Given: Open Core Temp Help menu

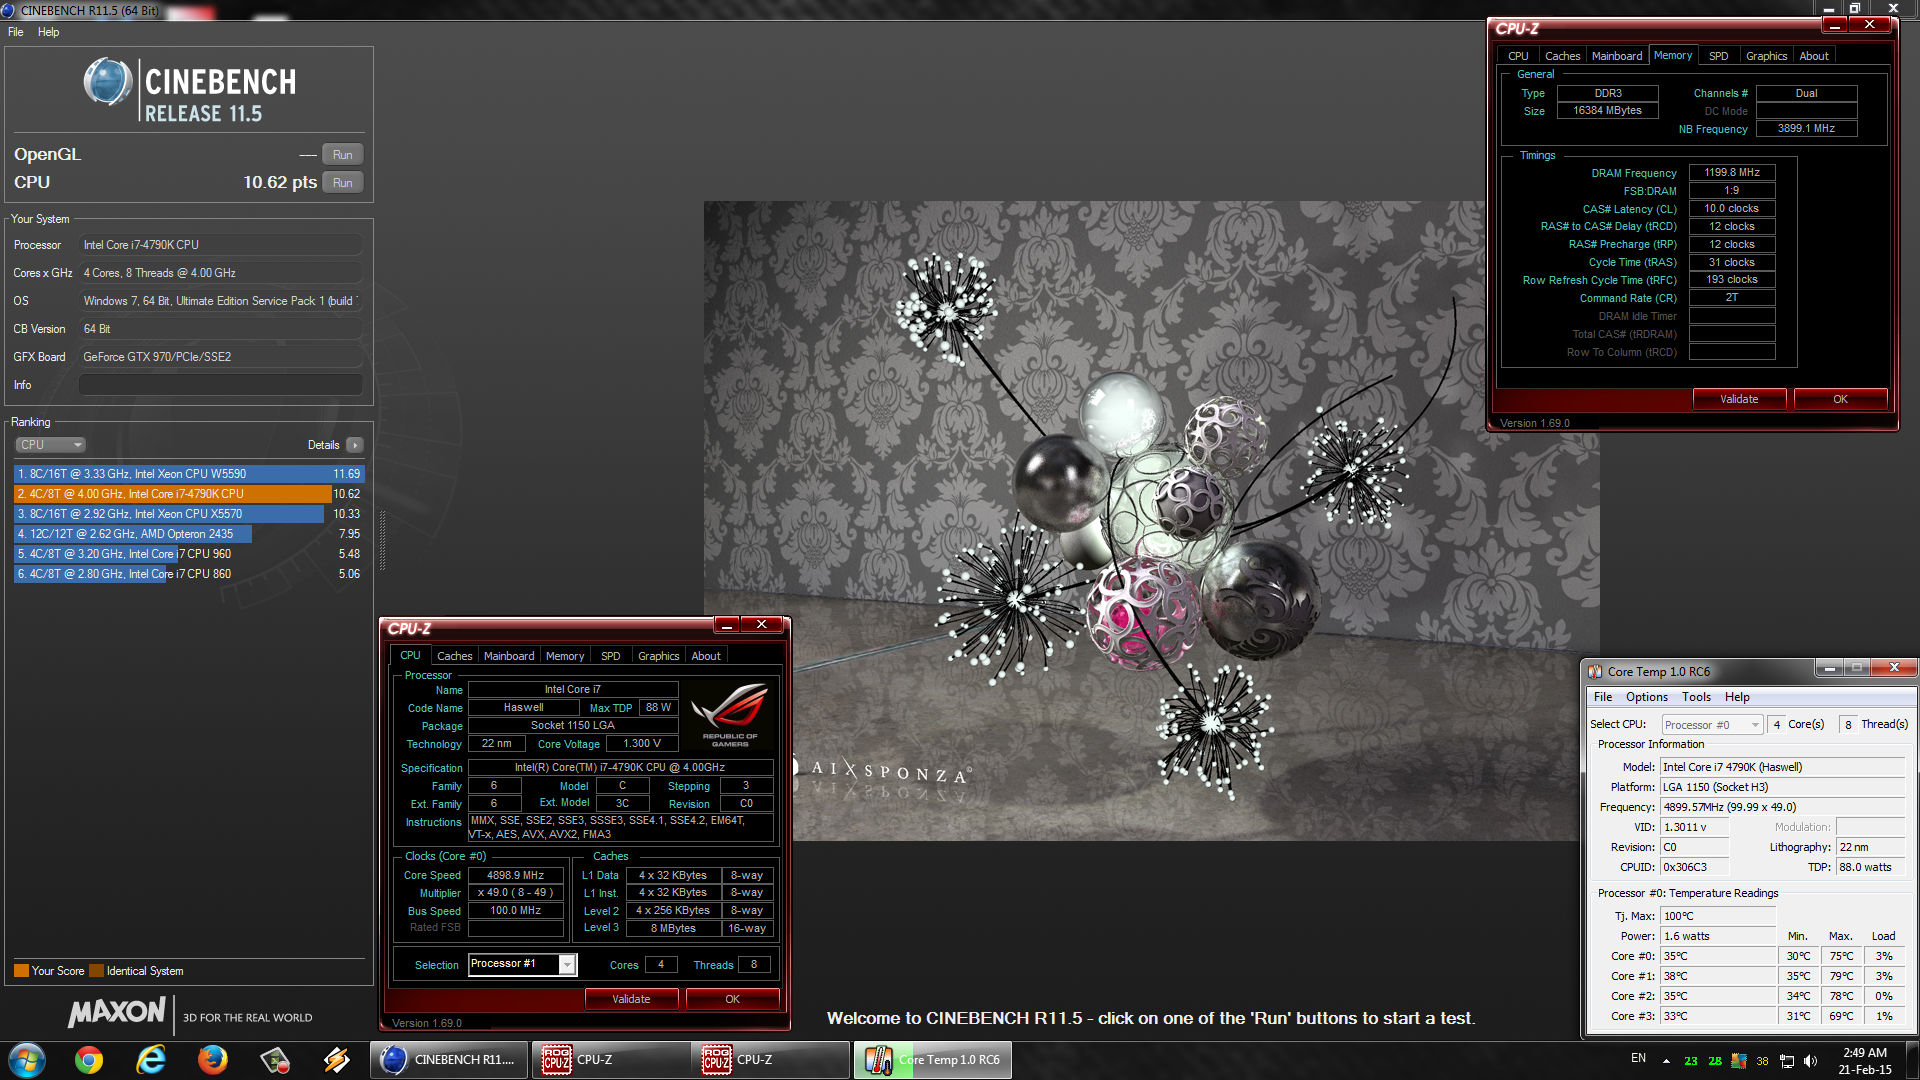Looking at the screenshot, I should (x=1737, y=697).
